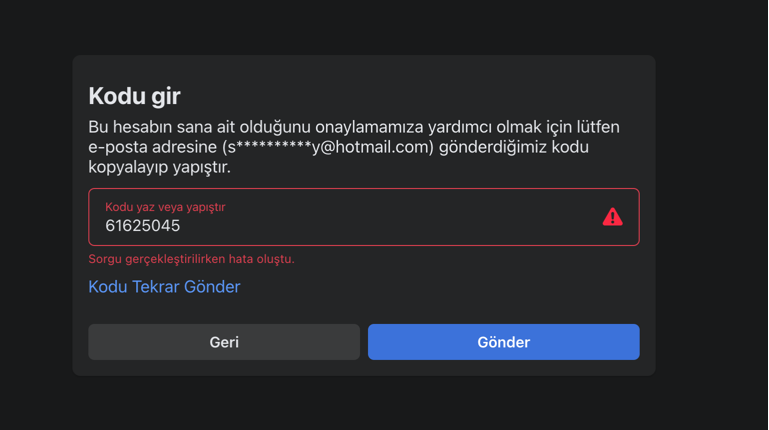Place cursor in the entered code 61625045

(143, 226)
